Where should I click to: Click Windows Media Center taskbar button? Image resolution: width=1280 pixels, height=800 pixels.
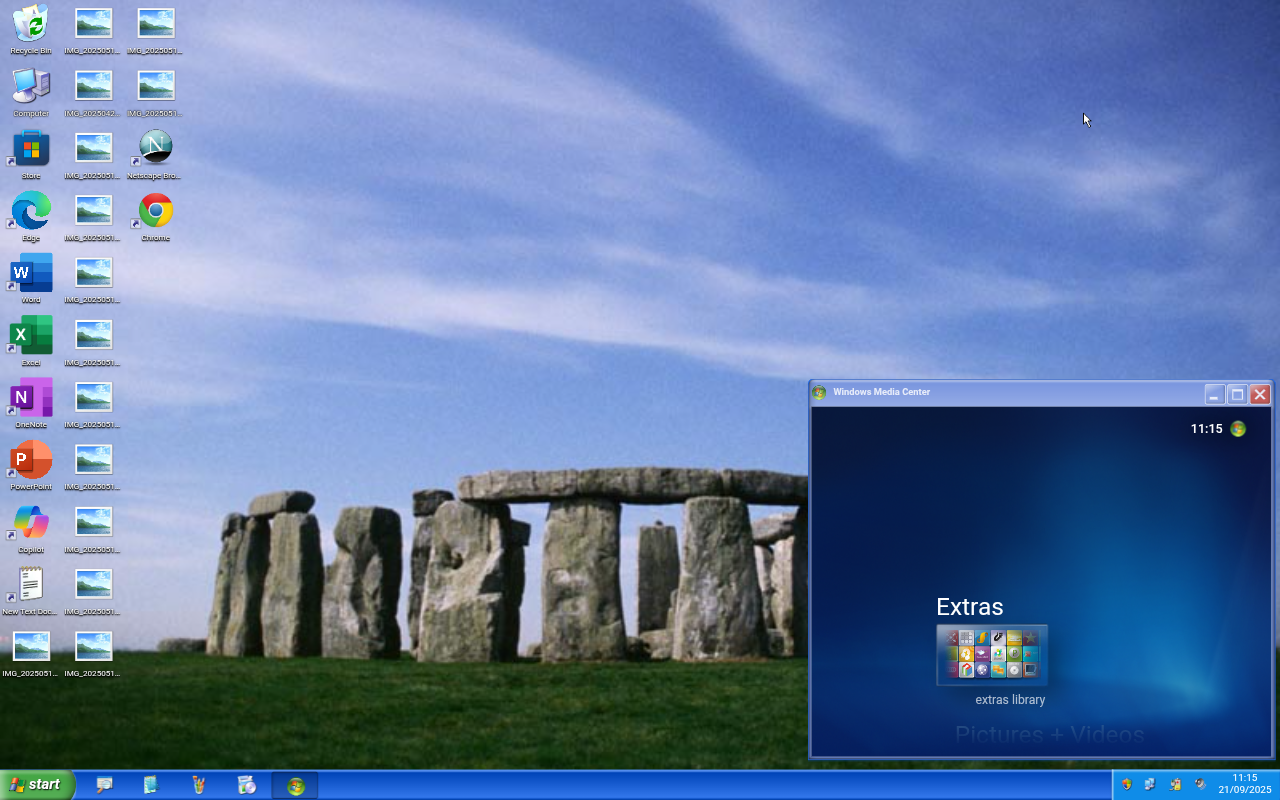point(295,786)
